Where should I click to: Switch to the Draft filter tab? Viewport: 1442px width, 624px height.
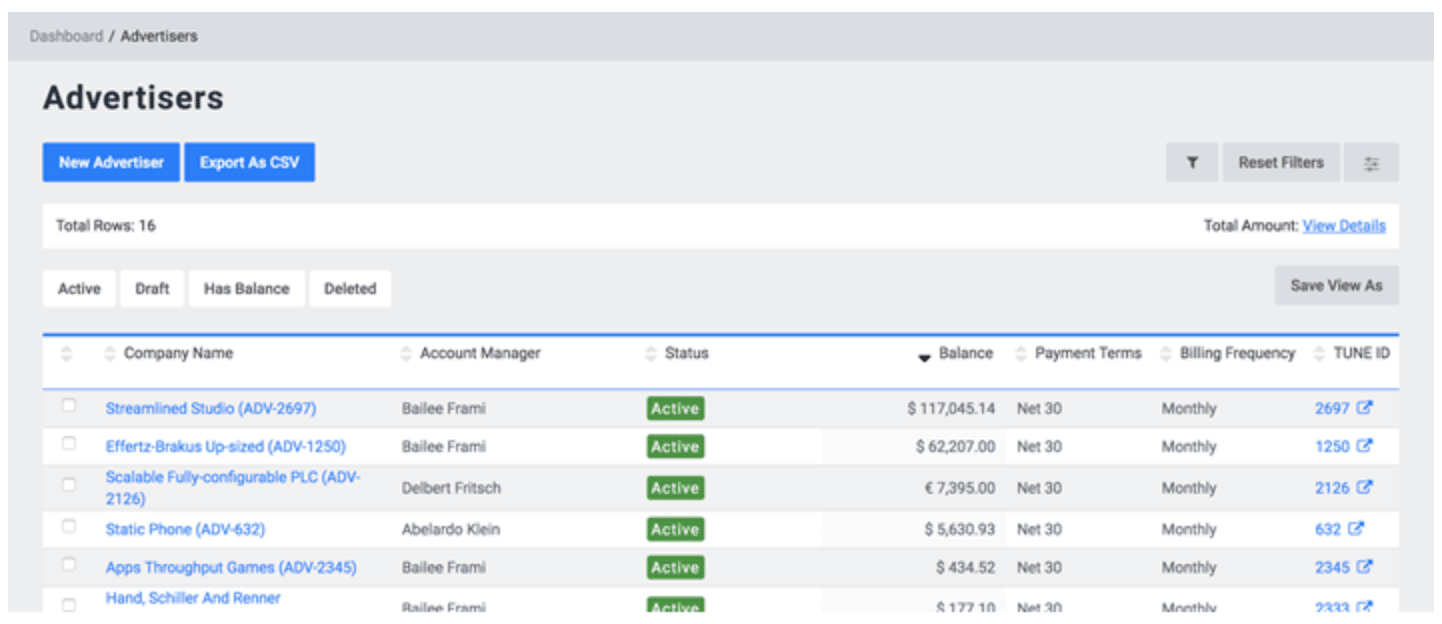pyautogui.click(x=152, y=288)
